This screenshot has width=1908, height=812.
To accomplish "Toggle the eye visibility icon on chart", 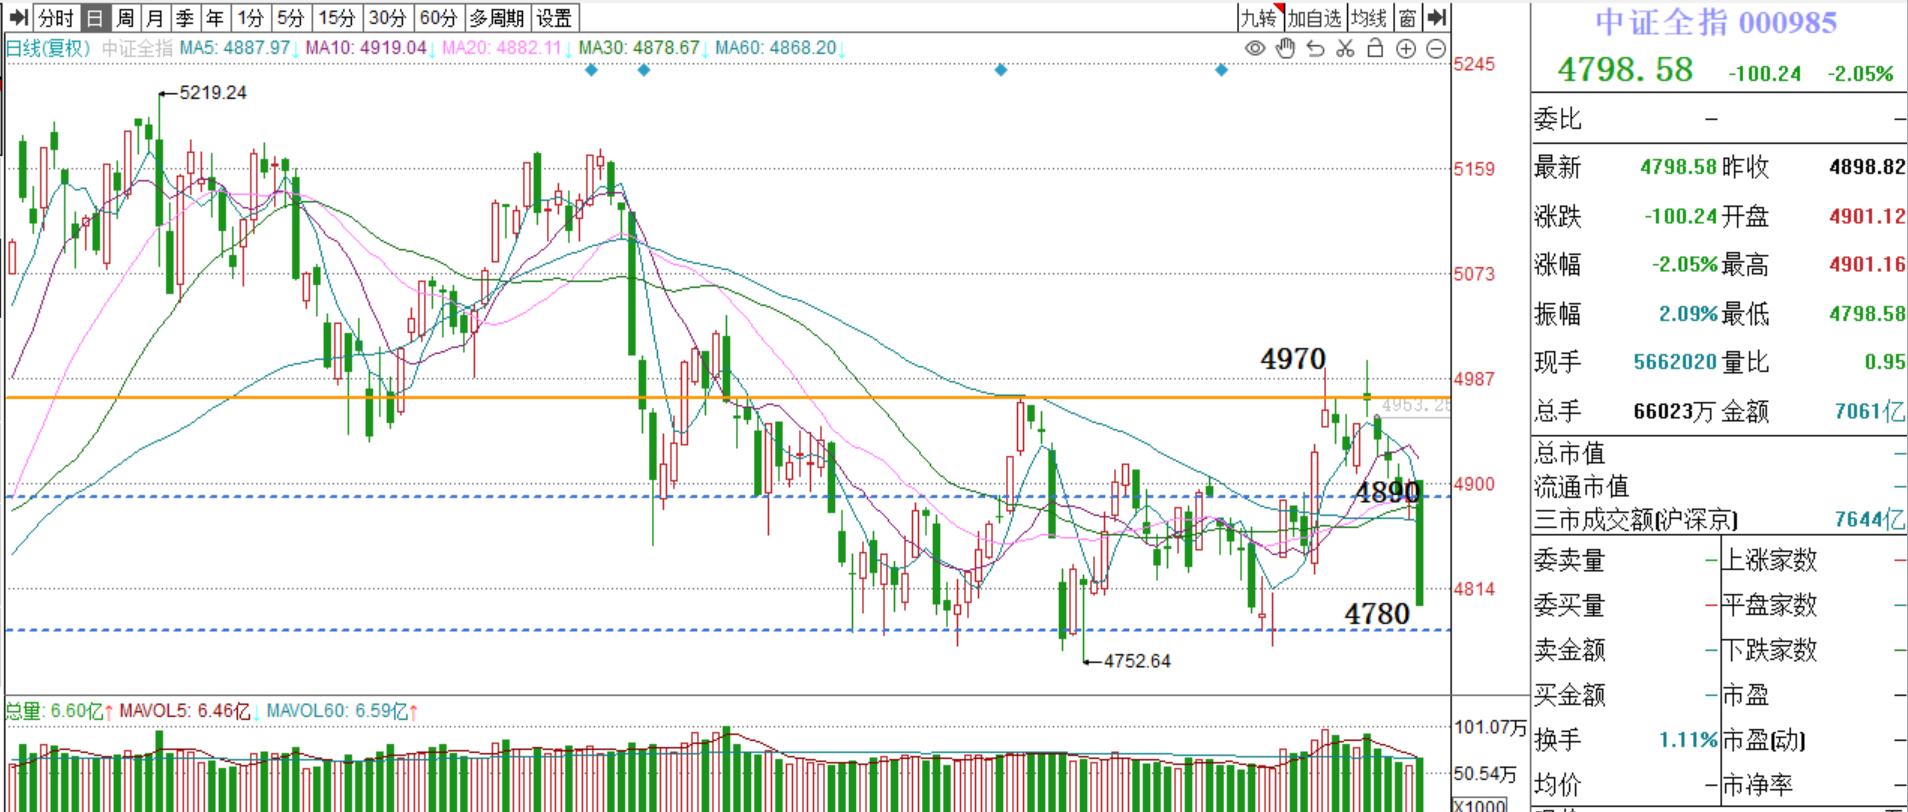I will [1255, 48].
